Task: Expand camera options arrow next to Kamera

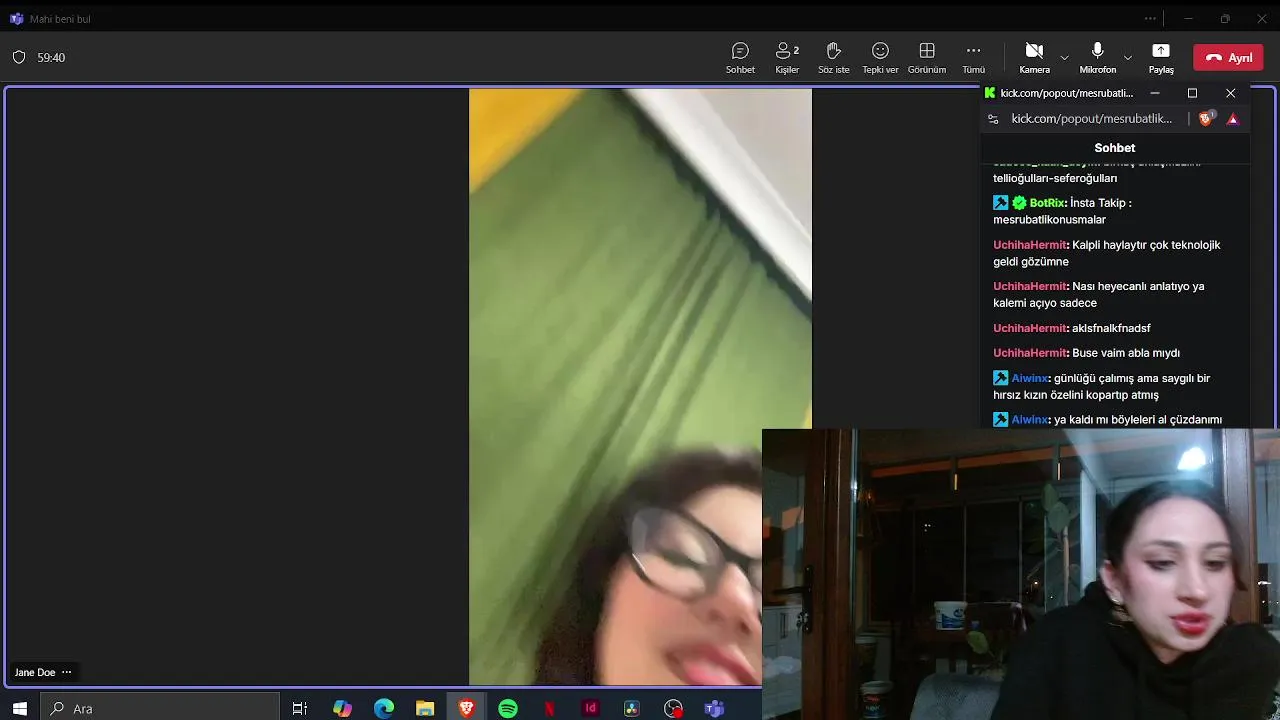Action: tap(1064, 58)
